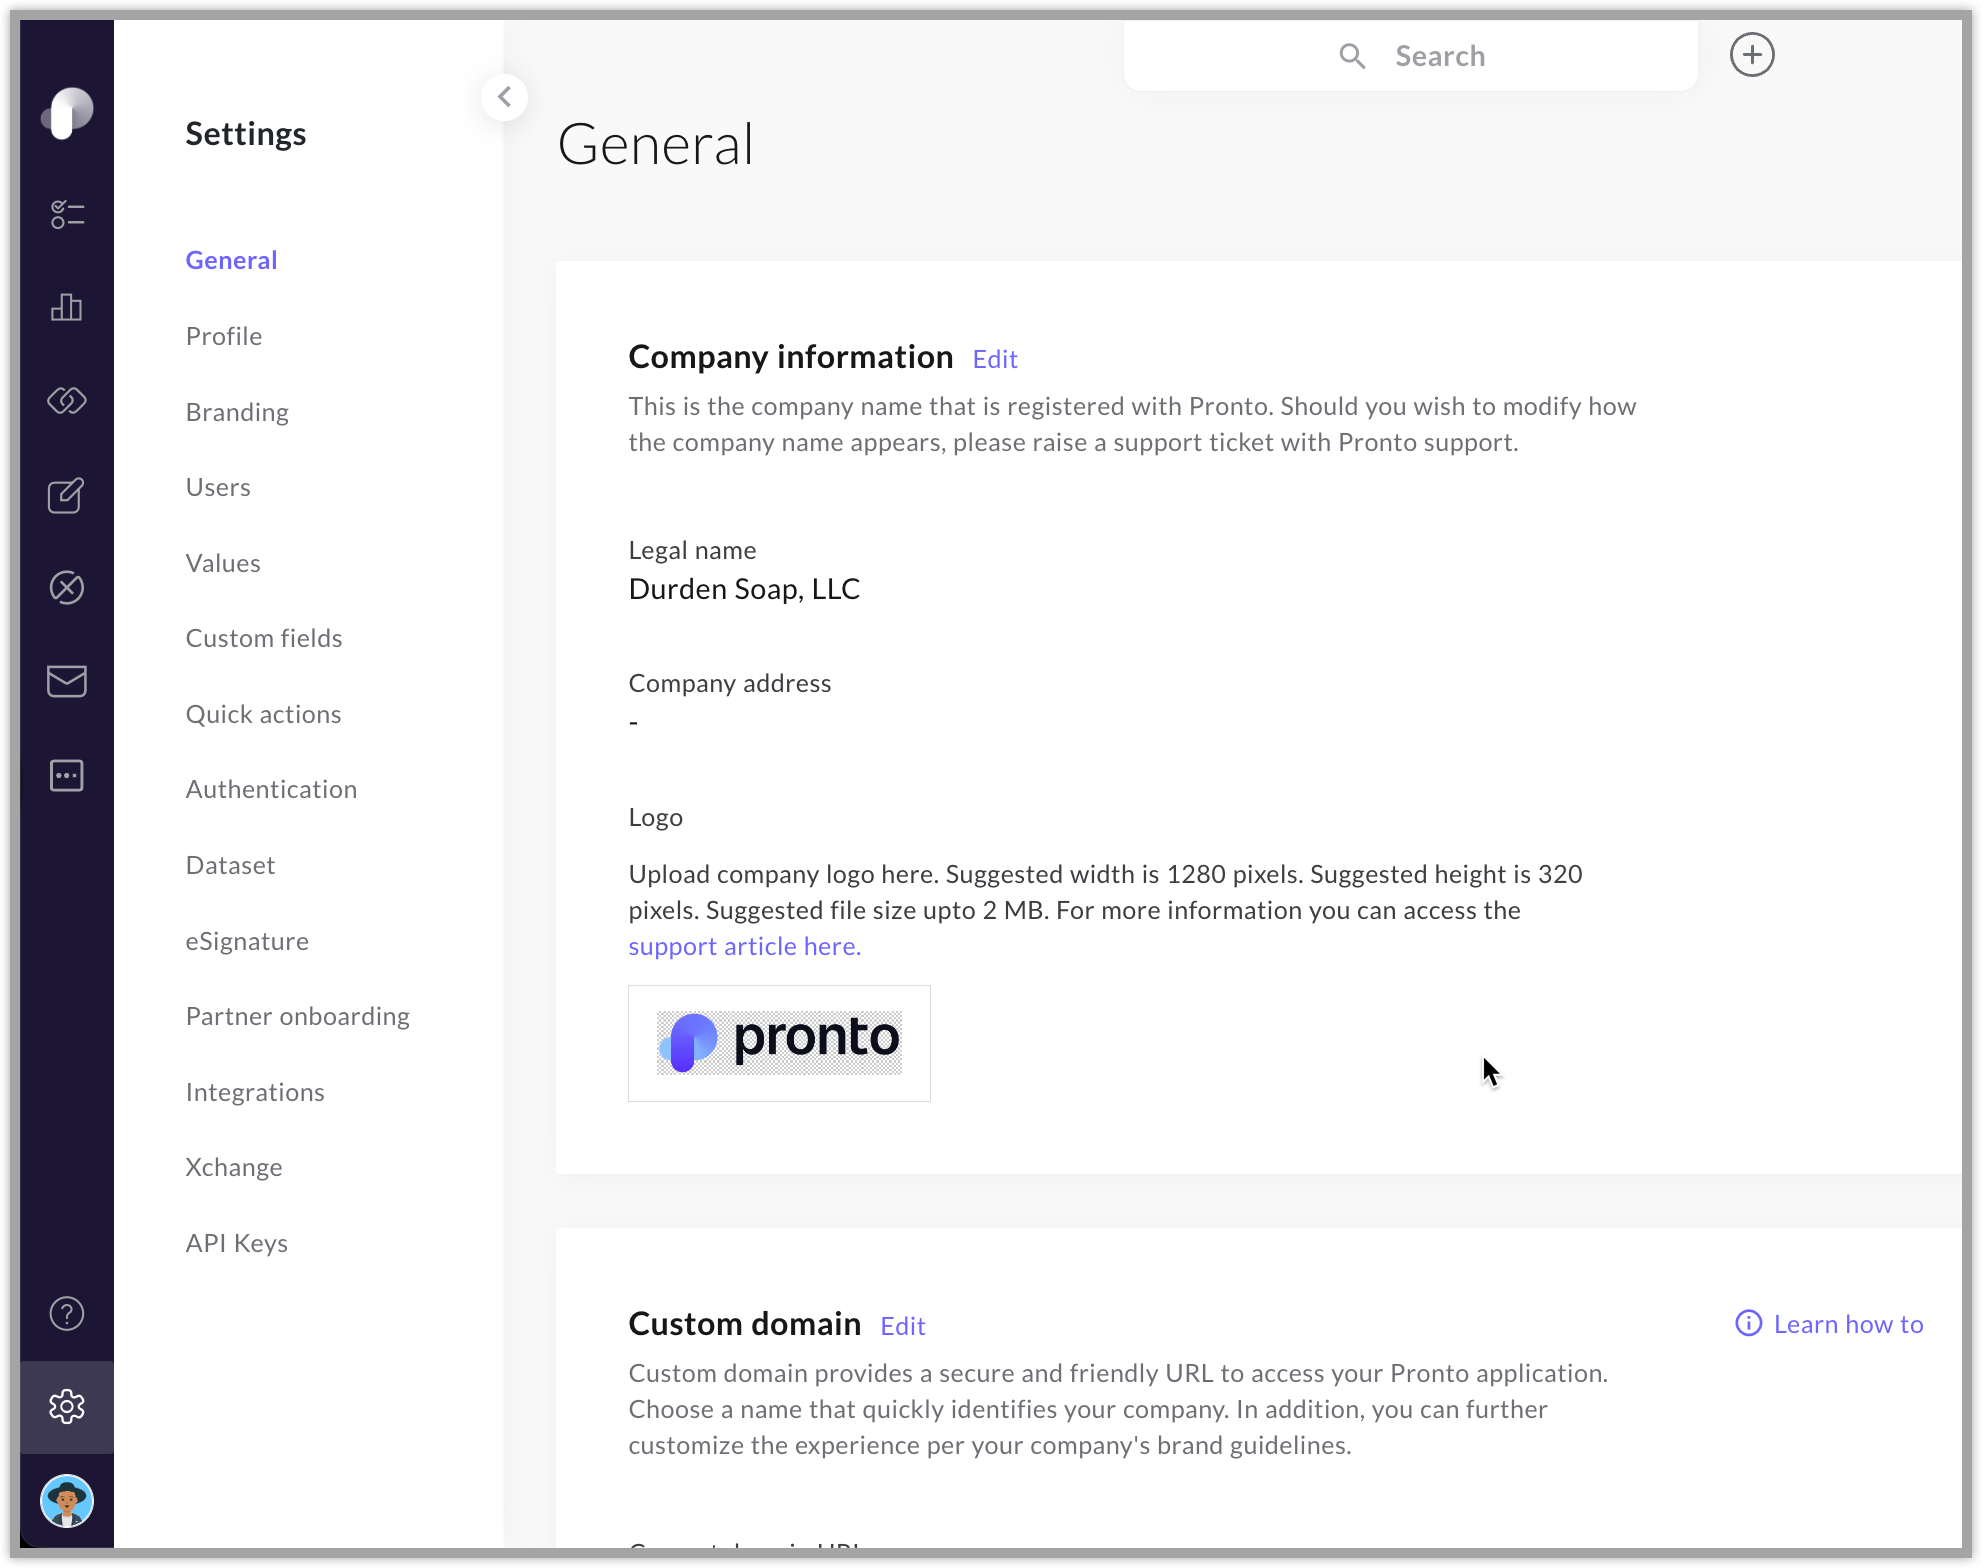Open Dataset settings
Image resolution: width=1982 pixels, height=1568 pixels.
[230, 865]
